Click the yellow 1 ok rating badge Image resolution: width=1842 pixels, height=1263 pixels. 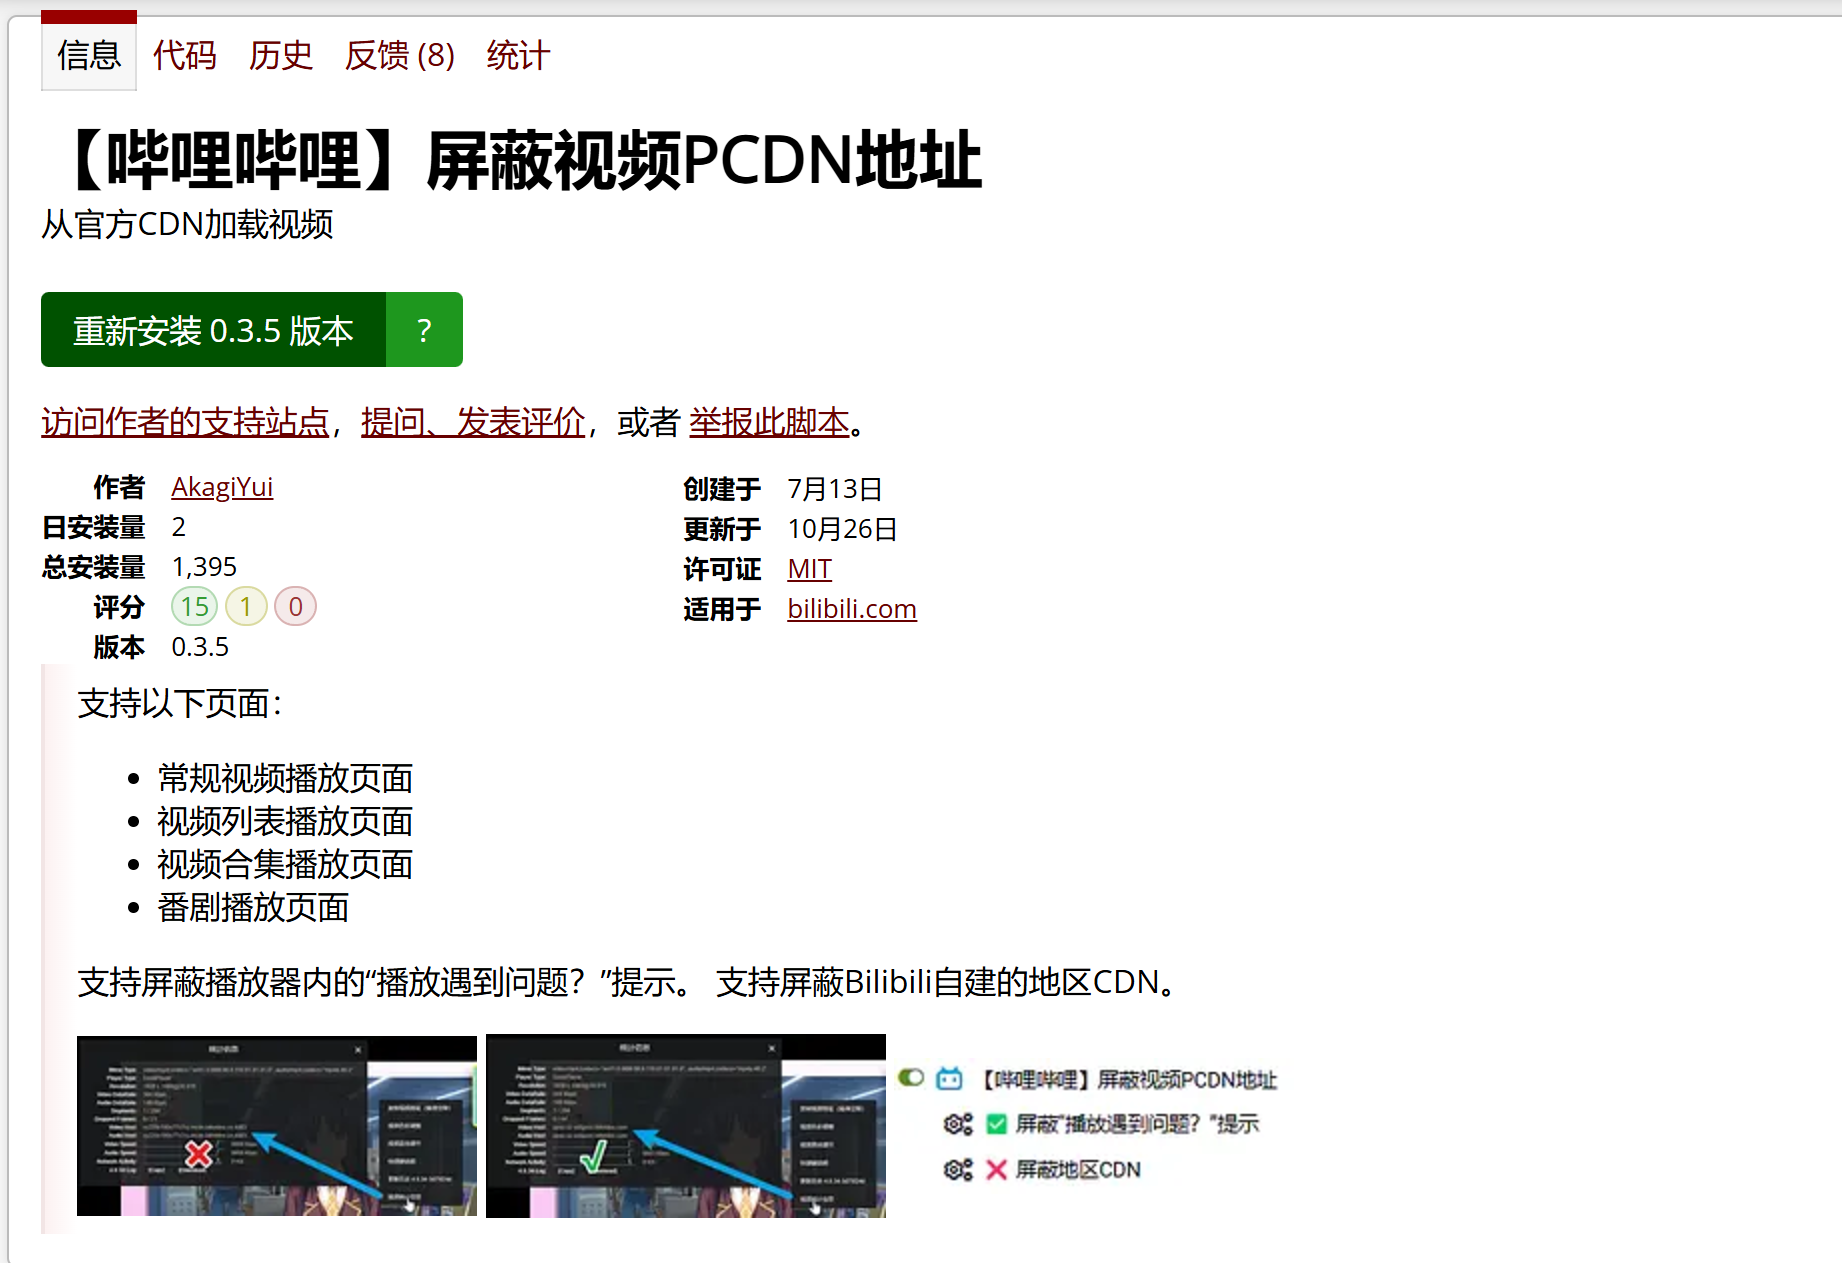[x=246, y=606]
